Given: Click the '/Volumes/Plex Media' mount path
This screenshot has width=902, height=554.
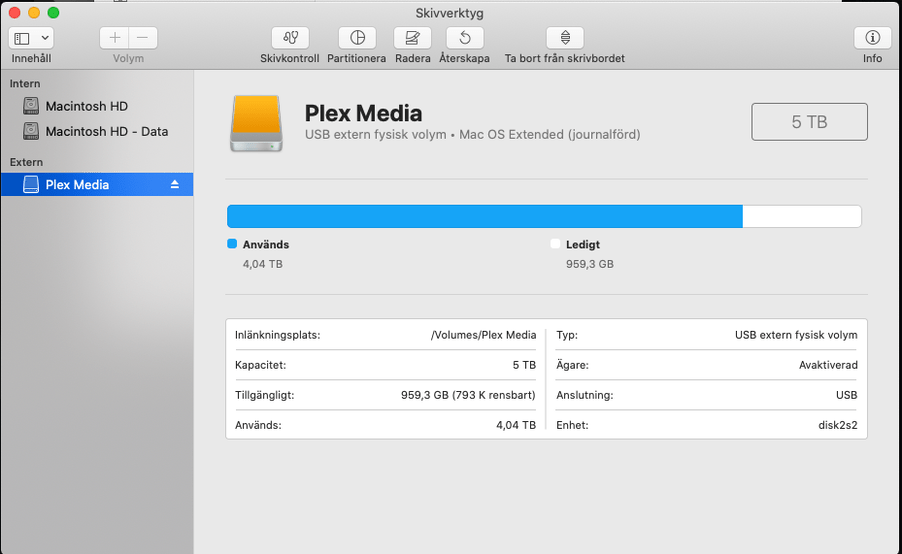Looking at the screenshot, I should pyautogui.click(x=483, y=335).
